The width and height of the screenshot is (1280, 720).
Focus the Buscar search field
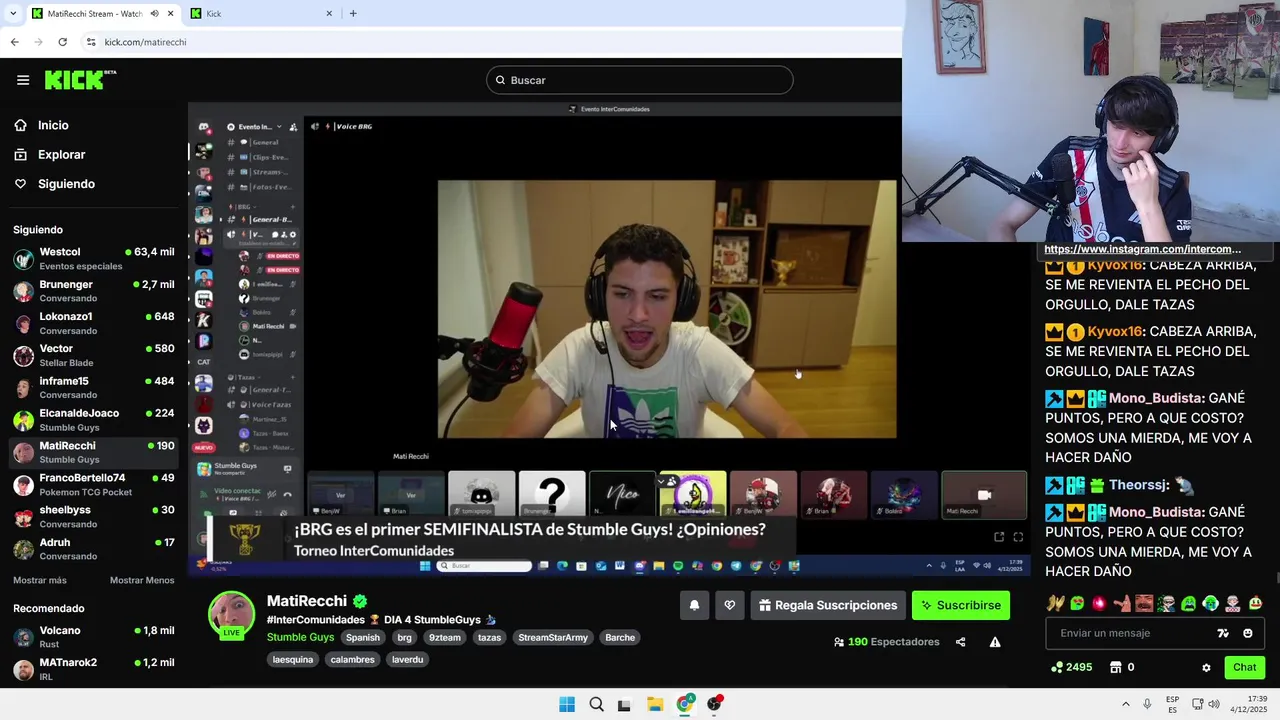pyautogui.click(x=640, y=80)
